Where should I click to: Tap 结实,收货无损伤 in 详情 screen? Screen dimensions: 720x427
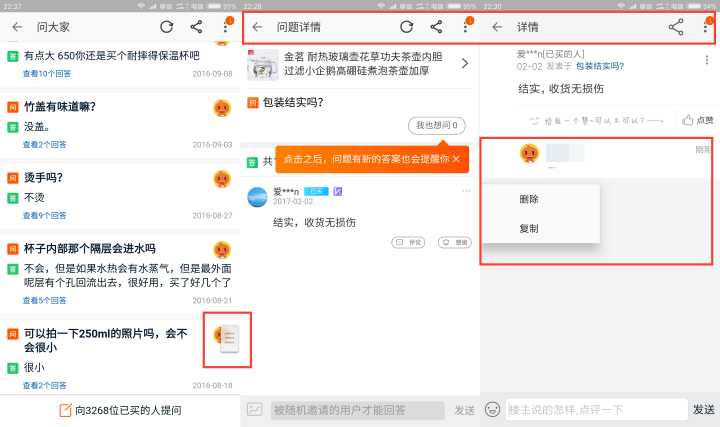[561, 88]
